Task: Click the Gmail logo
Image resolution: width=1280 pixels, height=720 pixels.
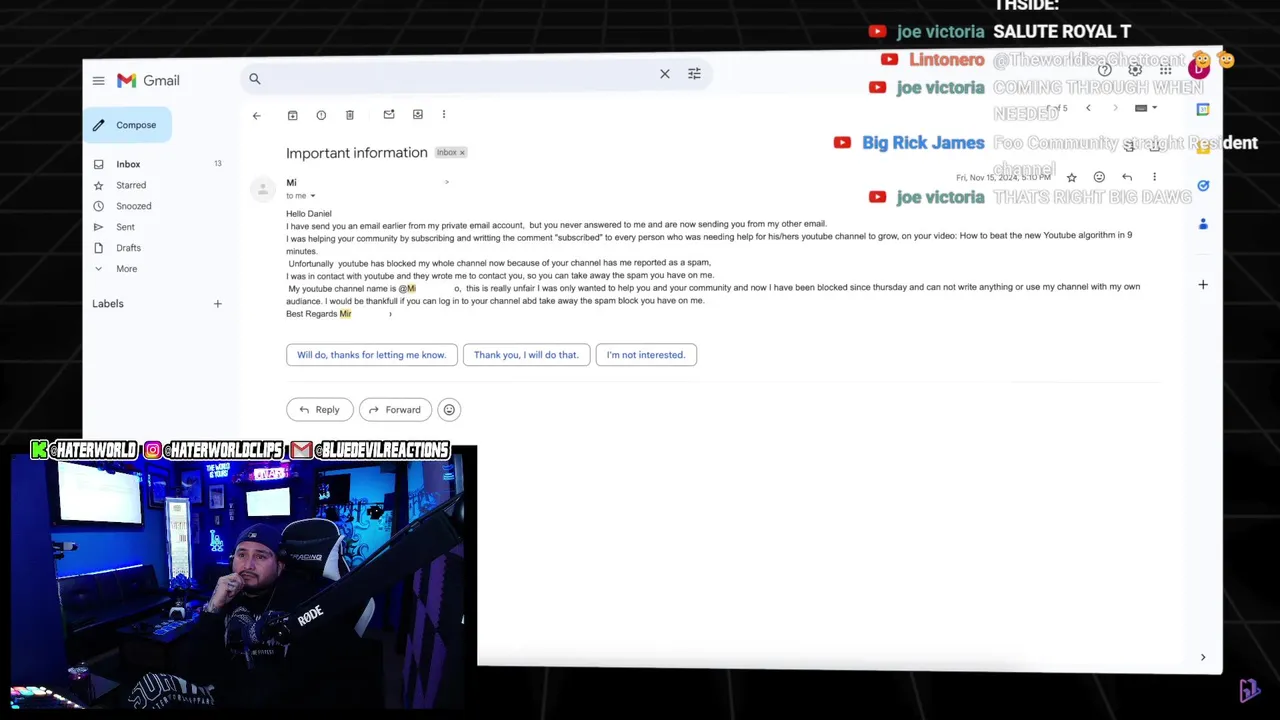Action: tap(148, 81)
